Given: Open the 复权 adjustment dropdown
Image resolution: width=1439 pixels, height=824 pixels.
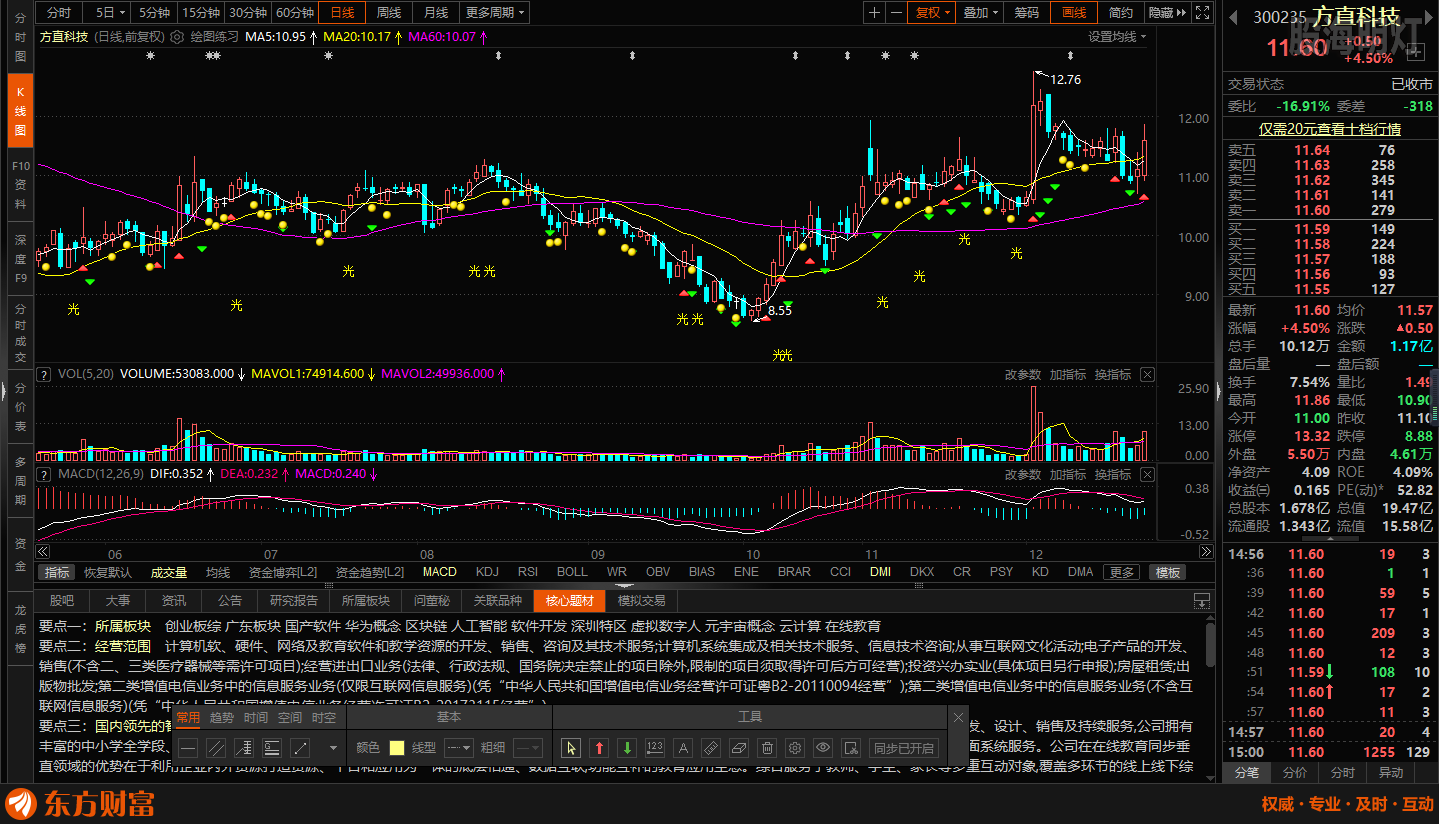Looking at the screenshot, I should [933, 12].
